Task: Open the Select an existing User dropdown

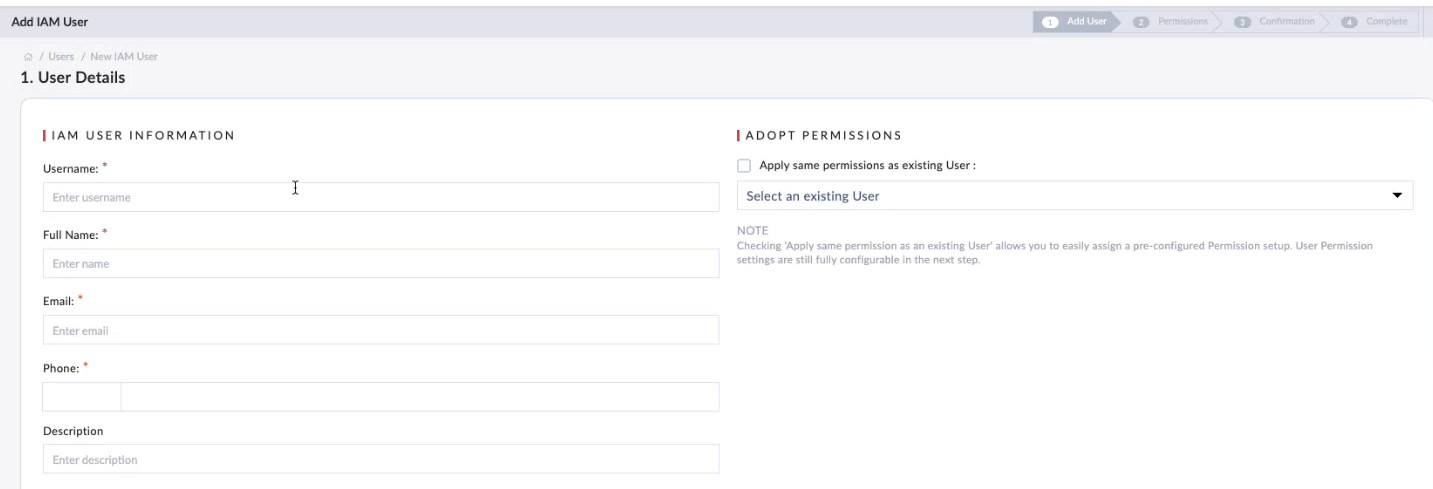Action: (x=1060, y=196)
